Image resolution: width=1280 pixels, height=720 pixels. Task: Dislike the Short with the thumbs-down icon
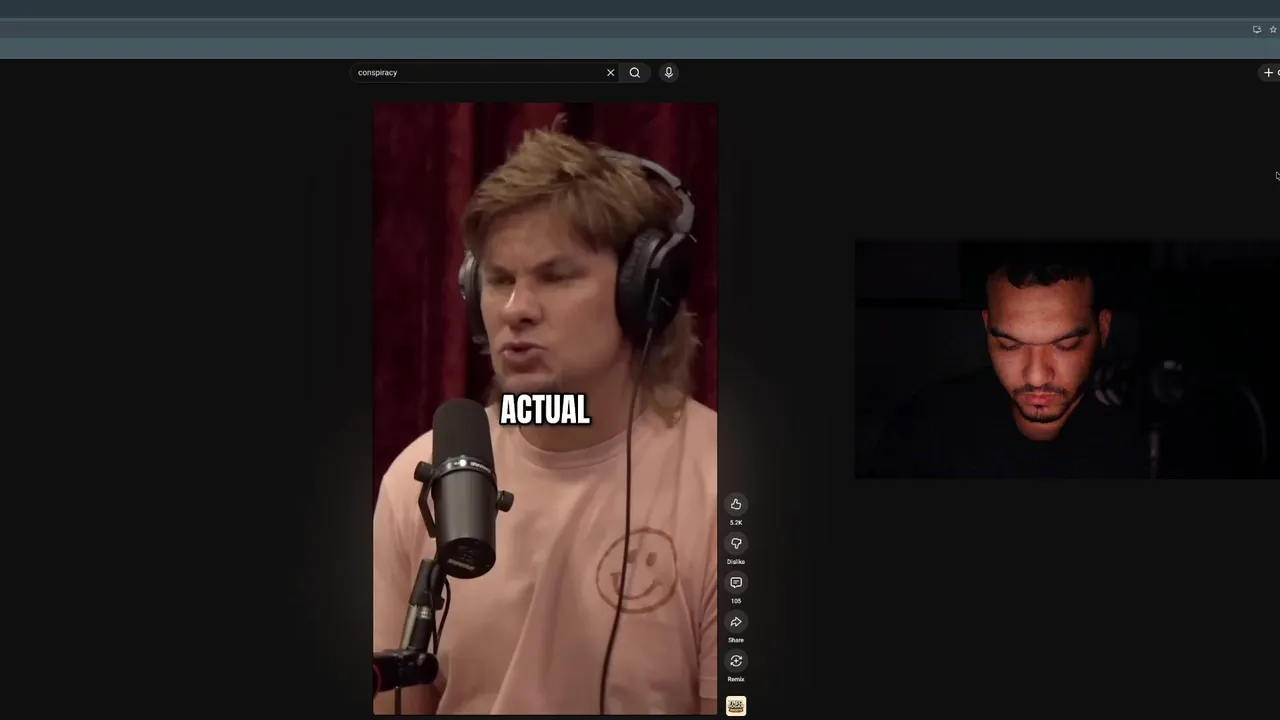(736, 543)
